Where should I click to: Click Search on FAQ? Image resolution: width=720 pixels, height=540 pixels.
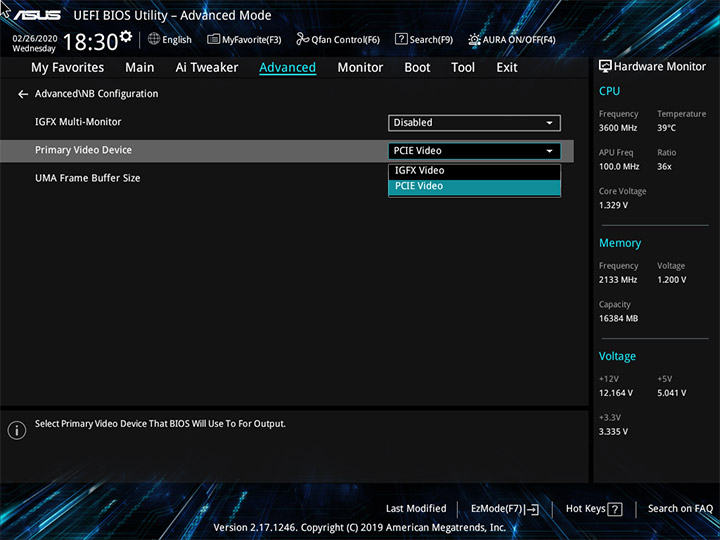click(680, 509)
